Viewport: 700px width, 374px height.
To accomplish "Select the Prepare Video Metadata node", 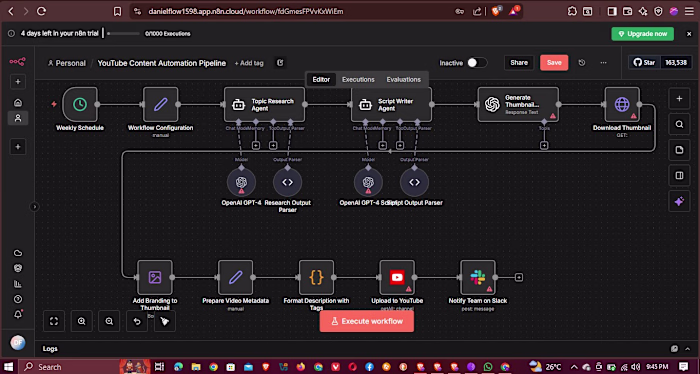I will 236,277.
